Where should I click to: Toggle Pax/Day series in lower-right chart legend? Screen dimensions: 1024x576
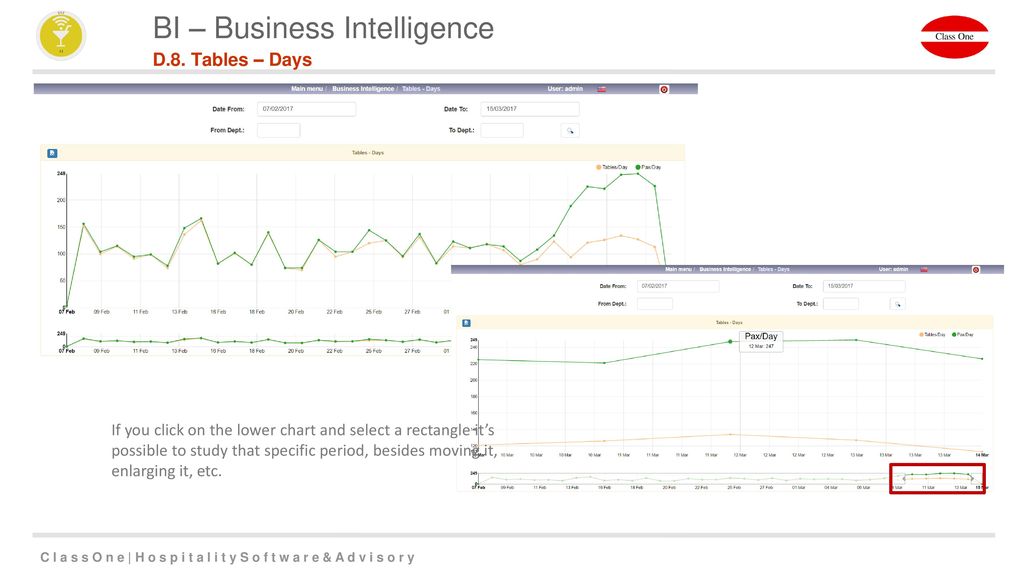[x=963, y=334]
